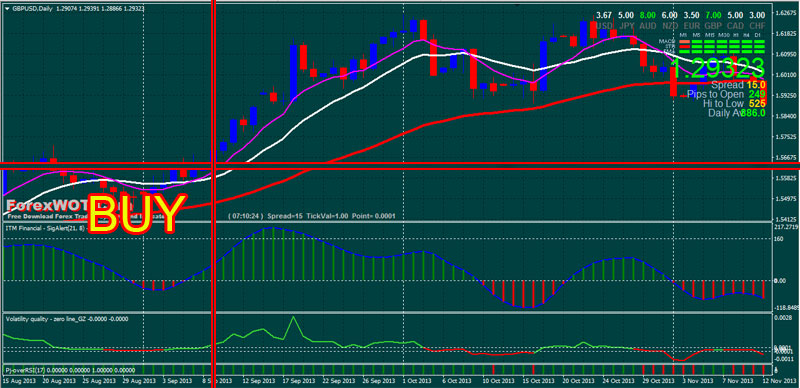Image resolution: width=800 pixels, height=388 pixels.
Task: Click the 1.60100 price scale label
Action: tap(785, 75)
